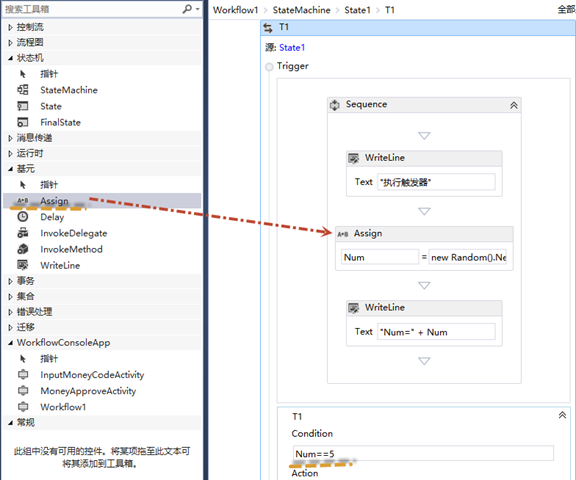Screen dimensions: 576x480
Task: Select T1 in the breadcrumb
Action: [390, 10]
